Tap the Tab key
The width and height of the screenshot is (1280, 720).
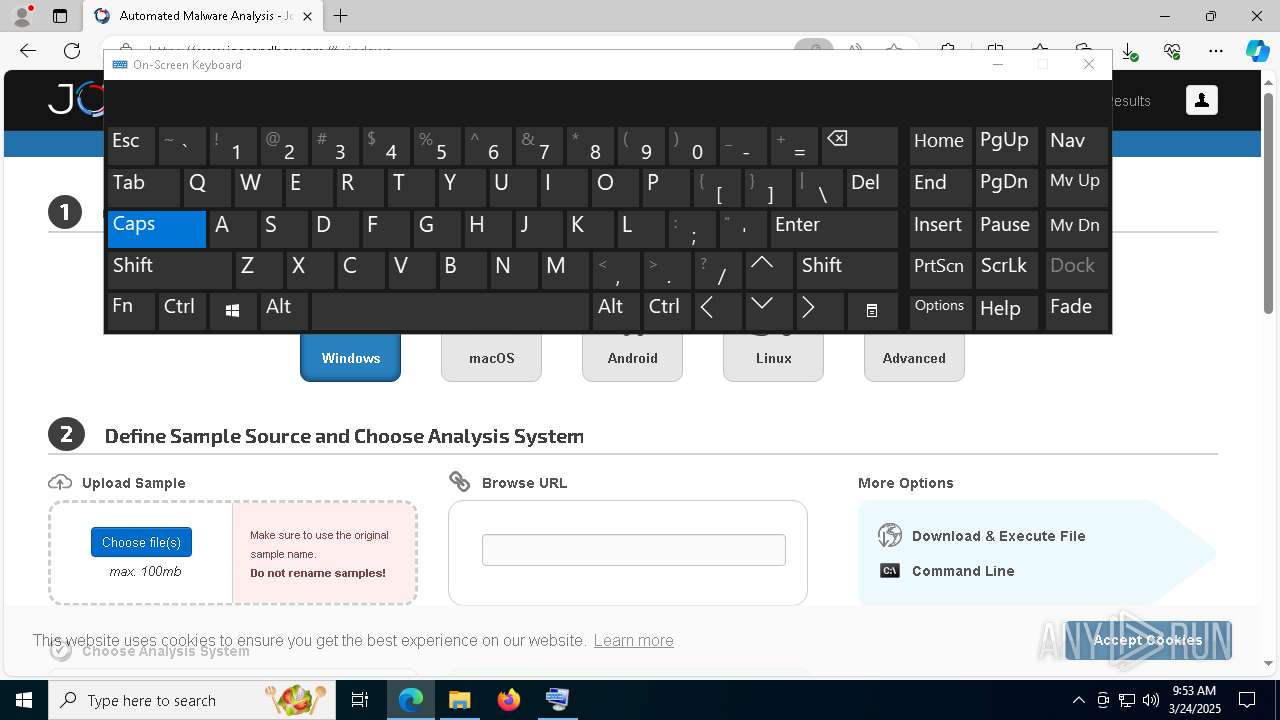click(144, 187)
